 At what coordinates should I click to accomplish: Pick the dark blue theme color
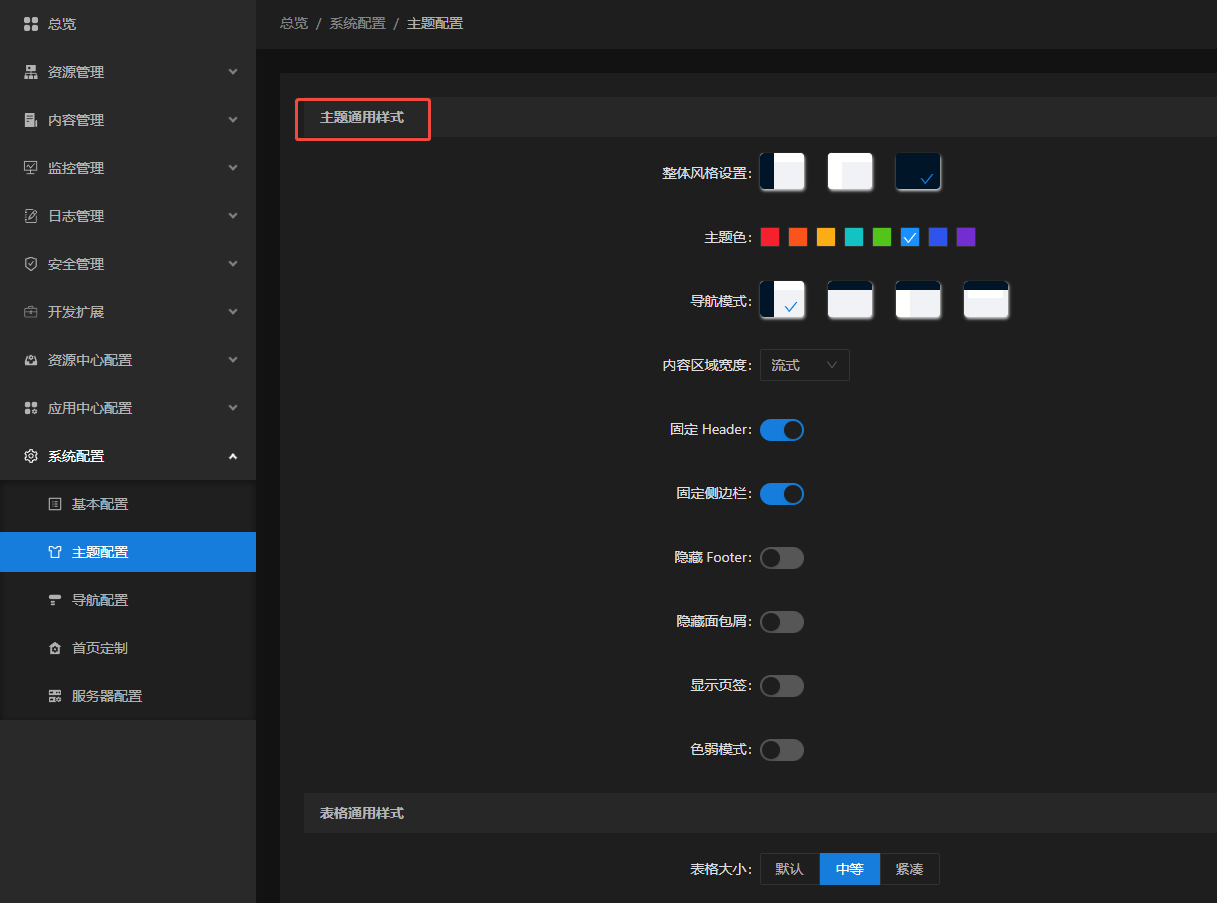tap(938, 237)
